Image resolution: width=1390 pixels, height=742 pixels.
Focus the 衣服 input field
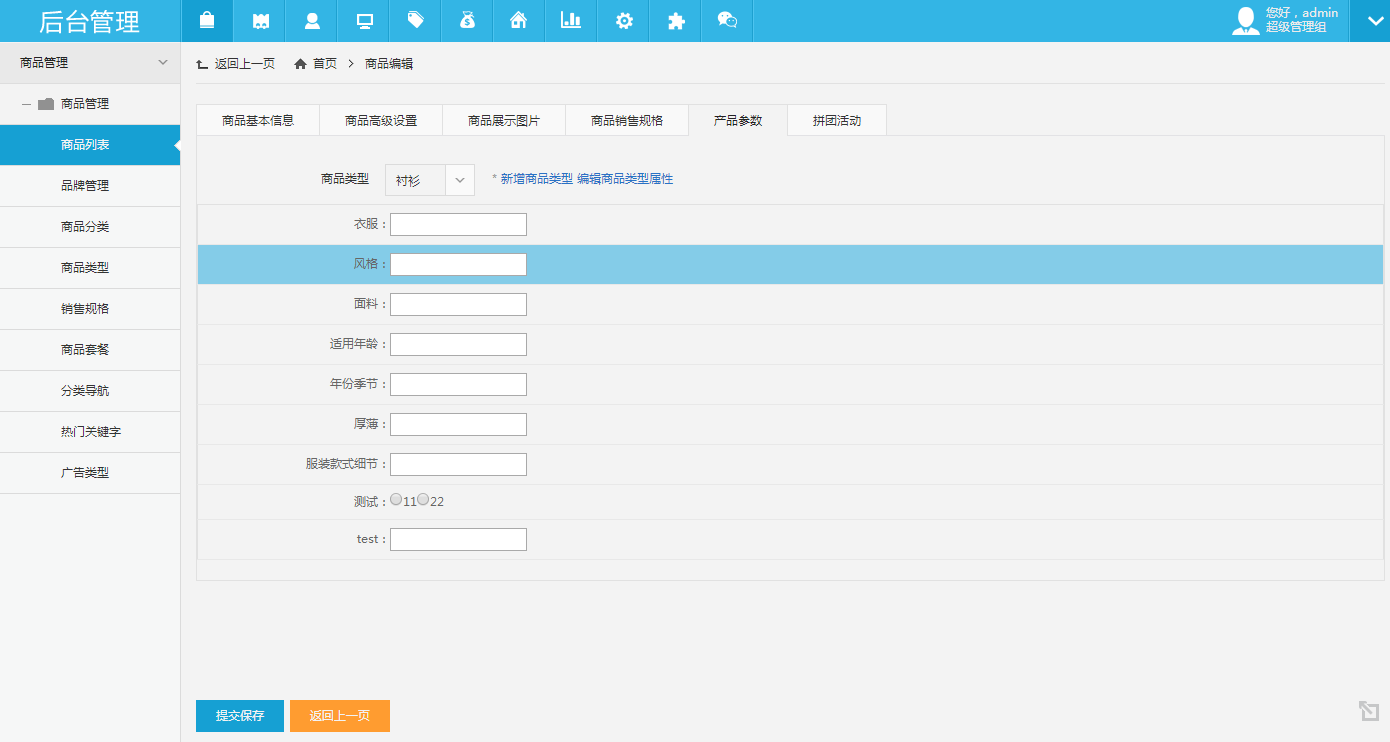458,225
